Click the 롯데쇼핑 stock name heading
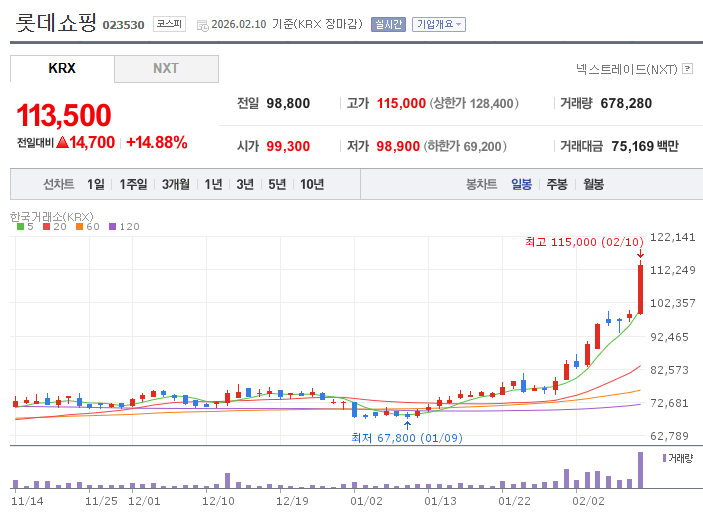Viewport: 703px width, 514px height. click(56, 22)
